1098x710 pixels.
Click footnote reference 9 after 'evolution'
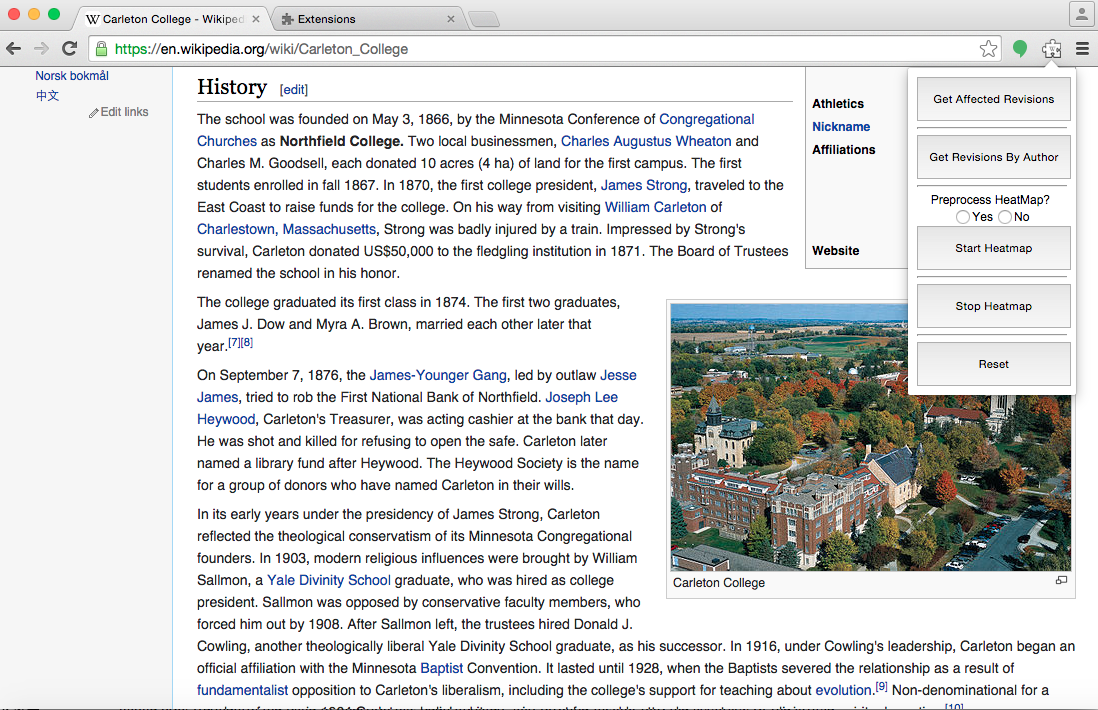(881, 685)
